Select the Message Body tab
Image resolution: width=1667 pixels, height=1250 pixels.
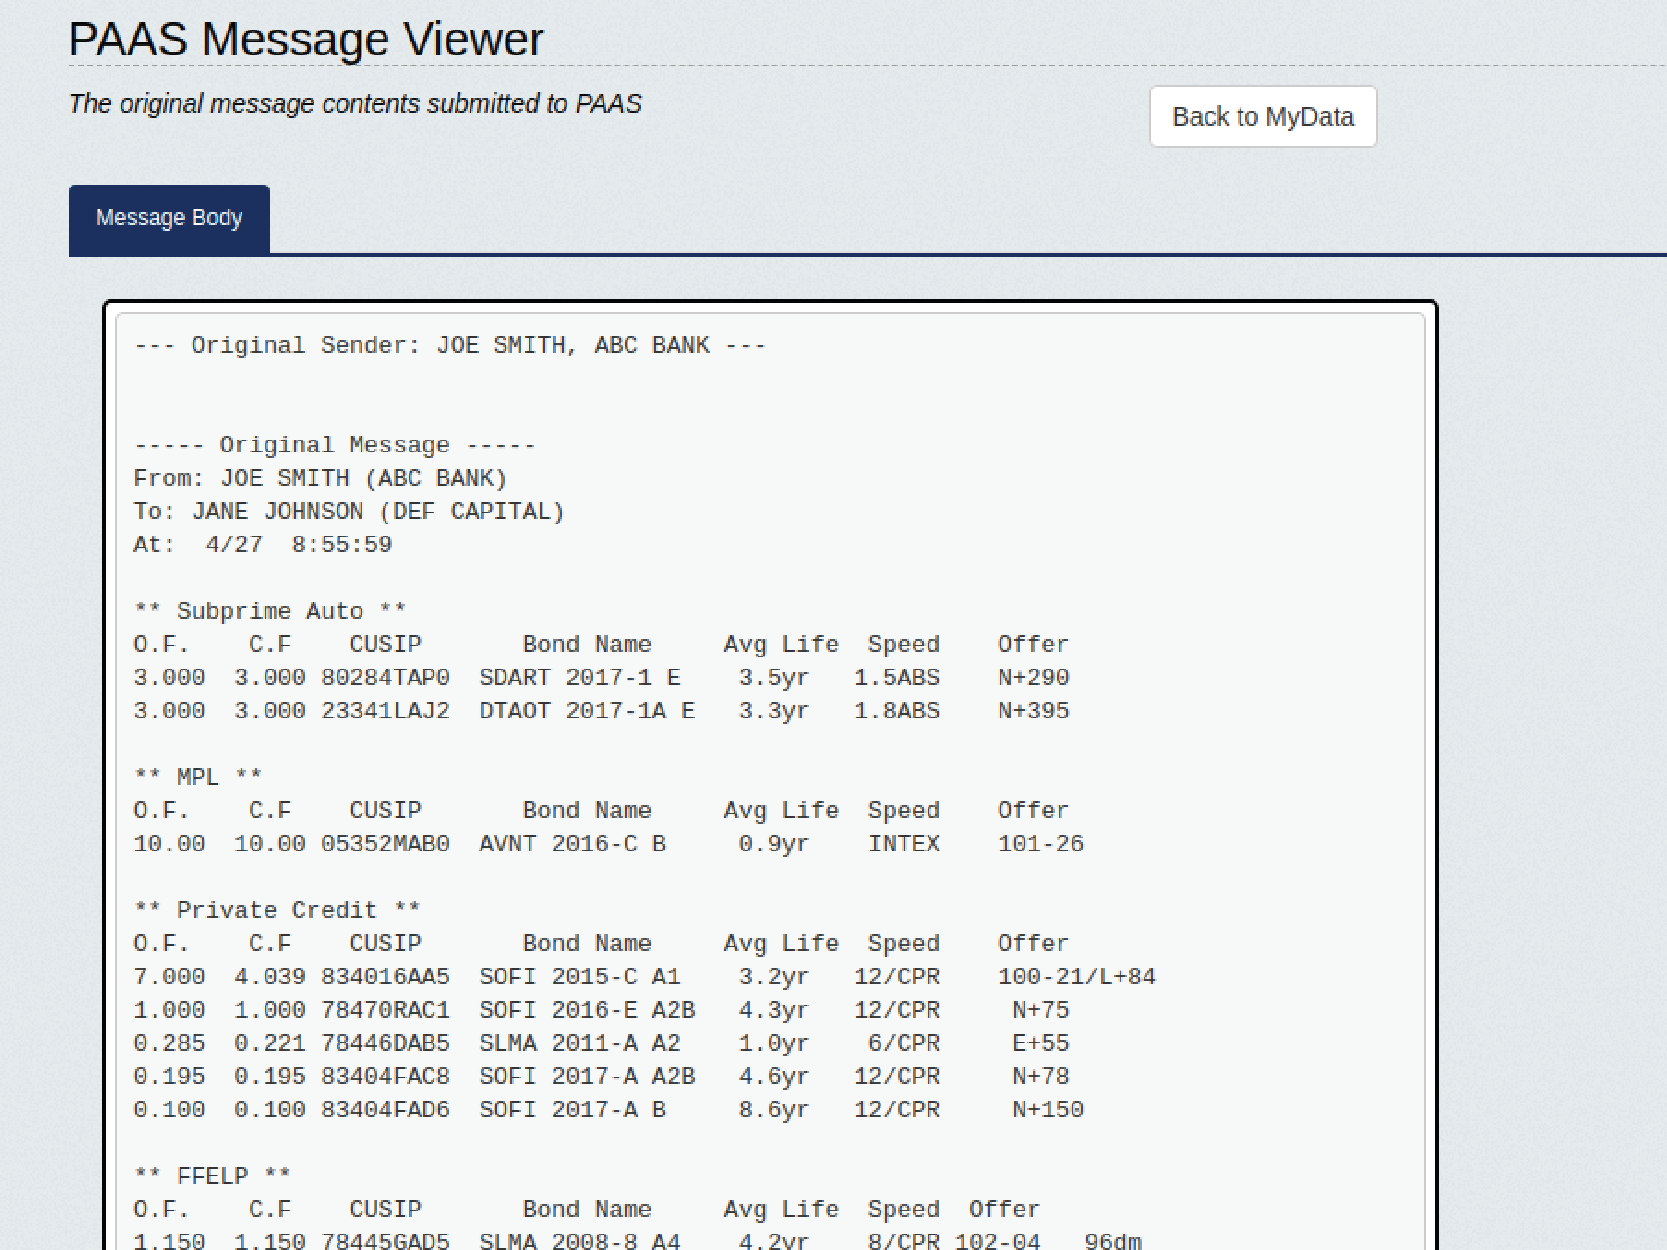tap(169, 219)
